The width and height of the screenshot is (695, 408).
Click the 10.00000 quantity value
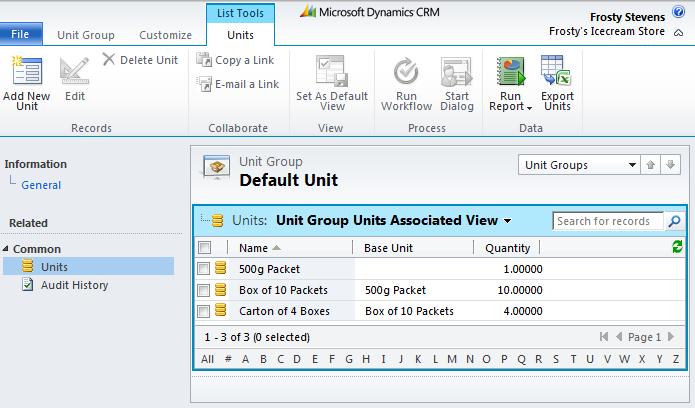tap(520, 290)
